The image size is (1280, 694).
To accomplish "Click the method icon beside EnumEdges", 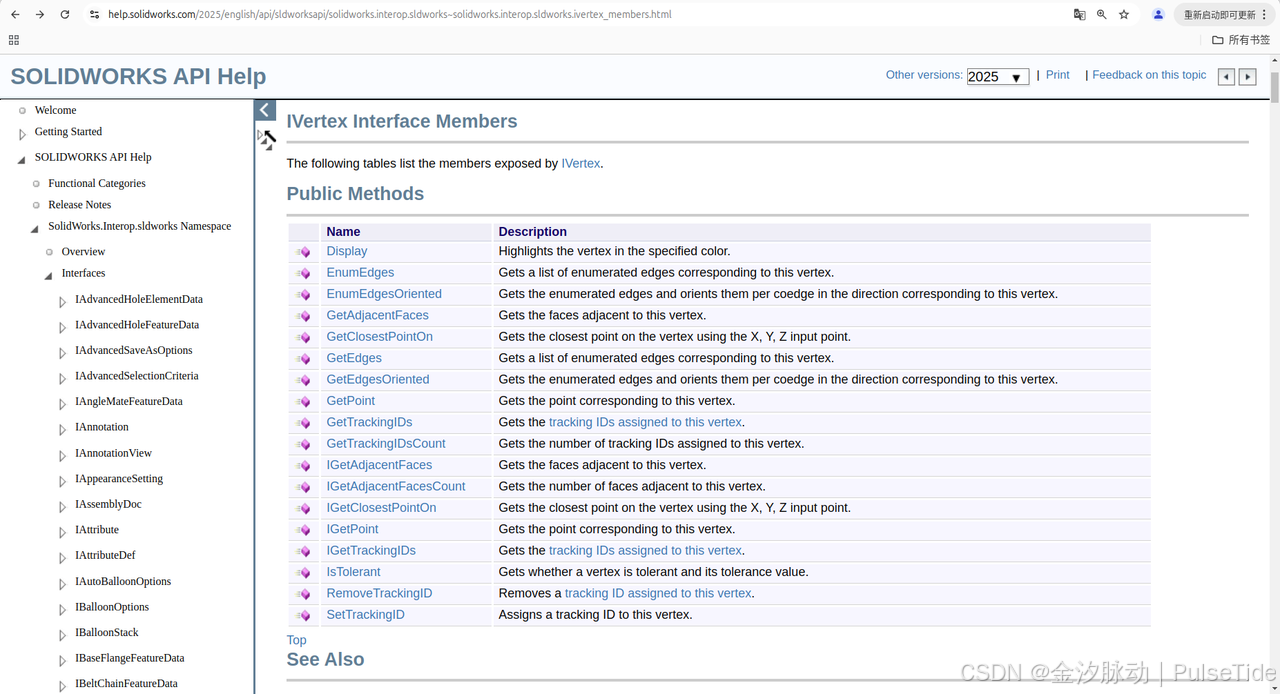I will (303, 273).
